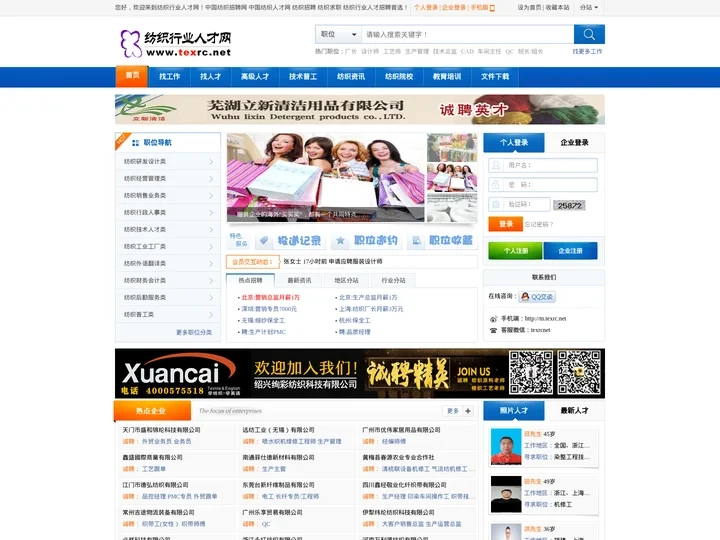
Task: Click 更多 in 热点企业 header
Action: tap(453, 411)
